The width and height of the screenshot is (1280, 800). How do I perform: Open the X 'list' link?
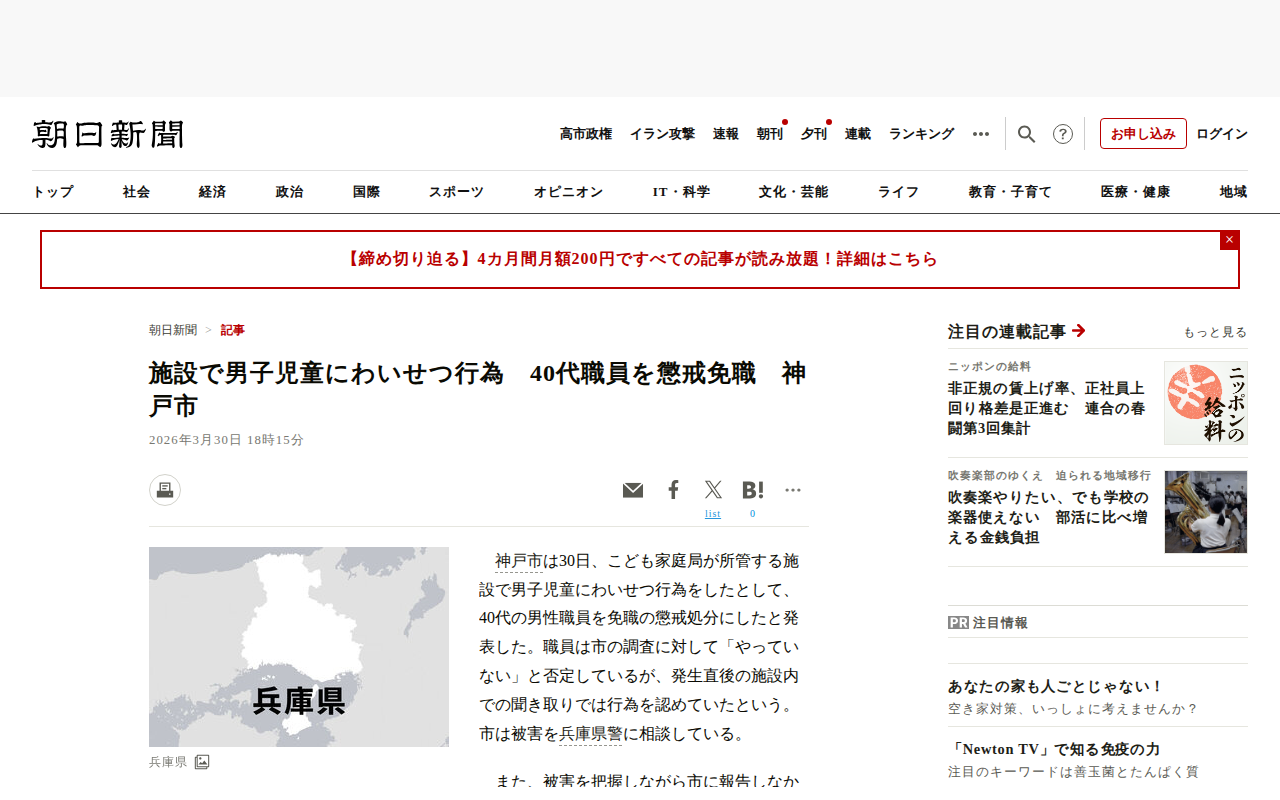point(713,514)
